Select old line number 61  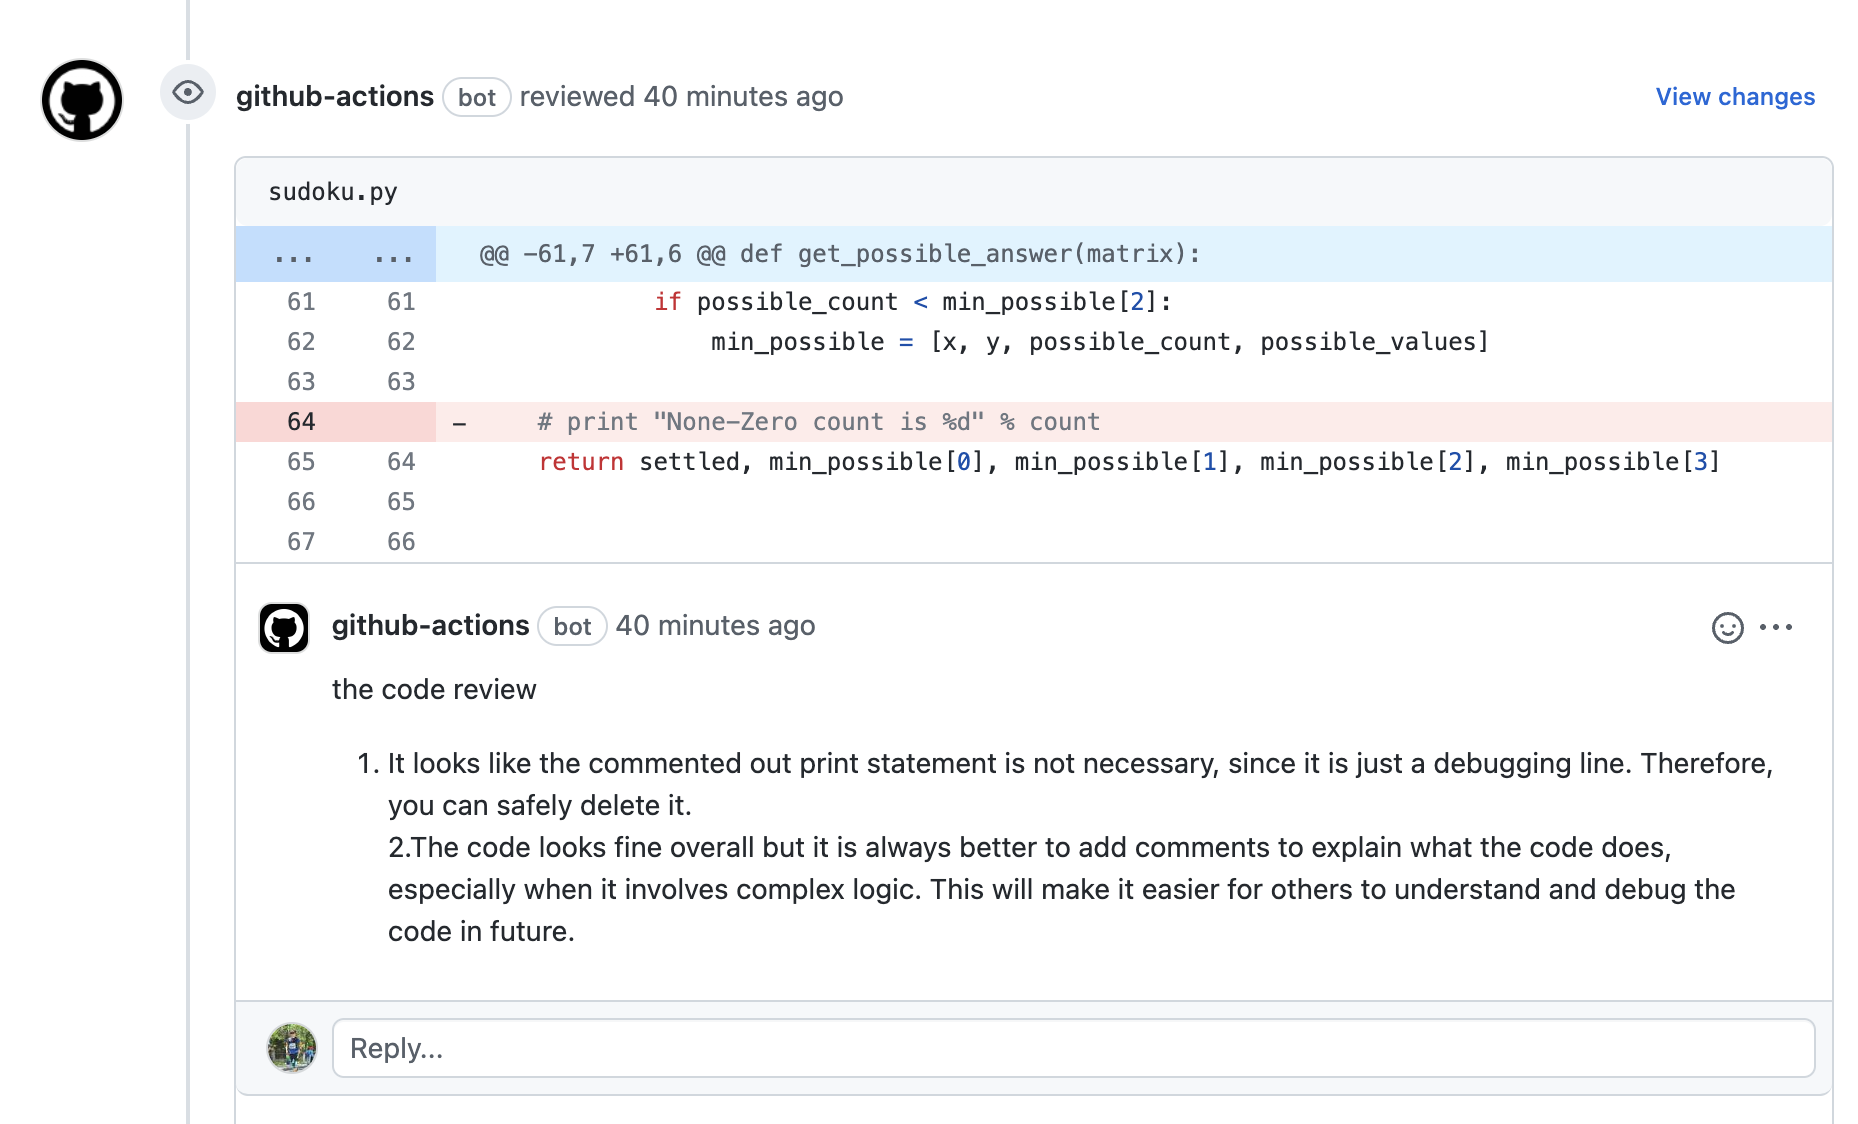(301, 302)
